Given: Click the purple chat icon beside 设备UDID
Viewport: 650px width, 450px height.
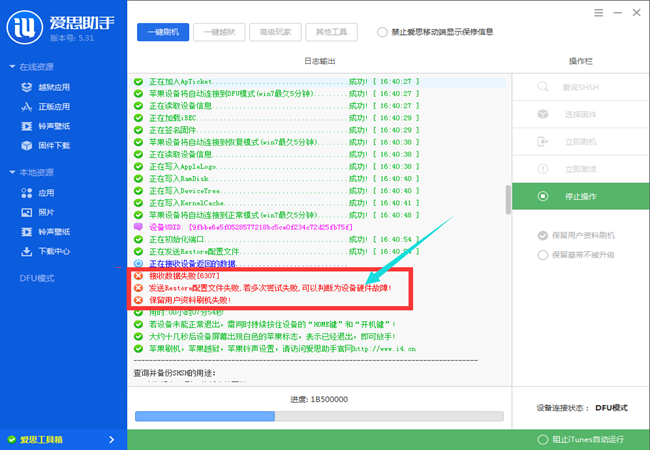Looking at the screenshot, I should 138,227.
